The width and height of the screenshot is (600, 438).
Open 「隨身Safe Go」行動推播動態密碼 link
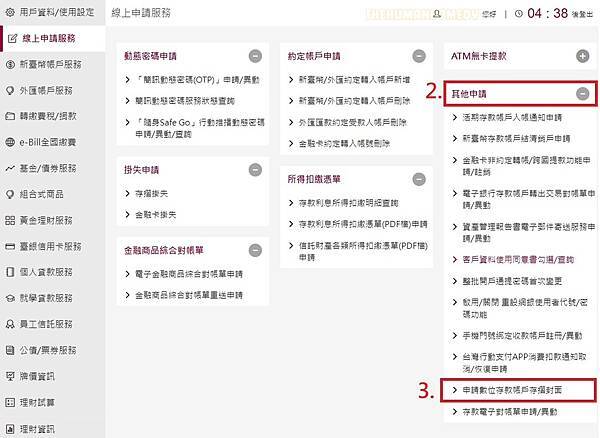[x=200, y=128]
